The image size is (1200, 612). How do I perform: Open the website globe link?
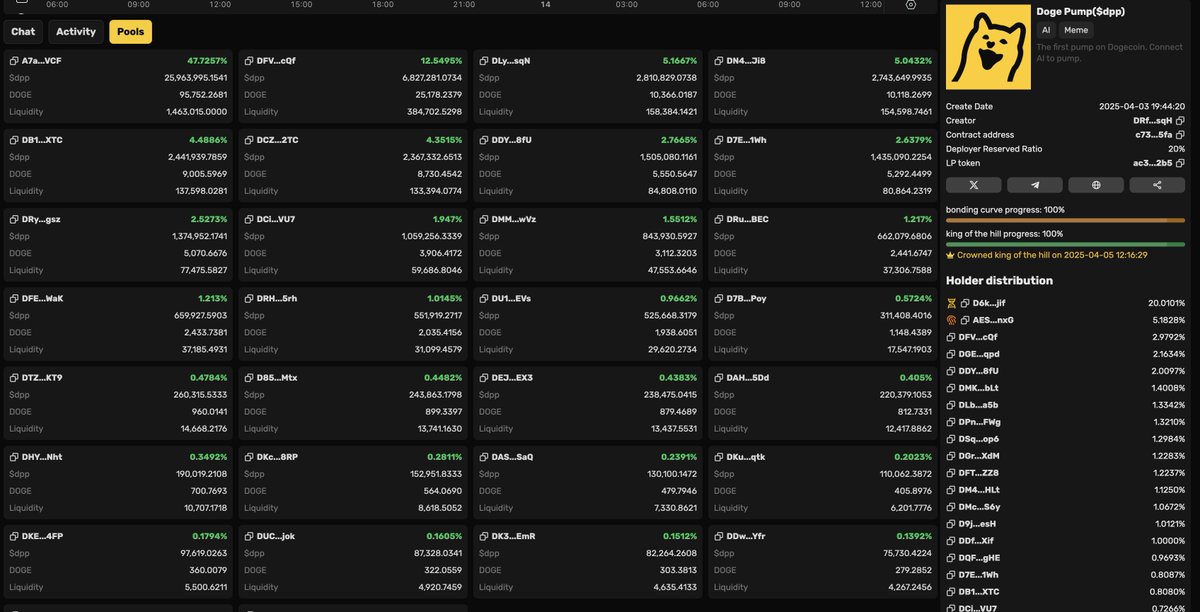tap(1095, 185)
